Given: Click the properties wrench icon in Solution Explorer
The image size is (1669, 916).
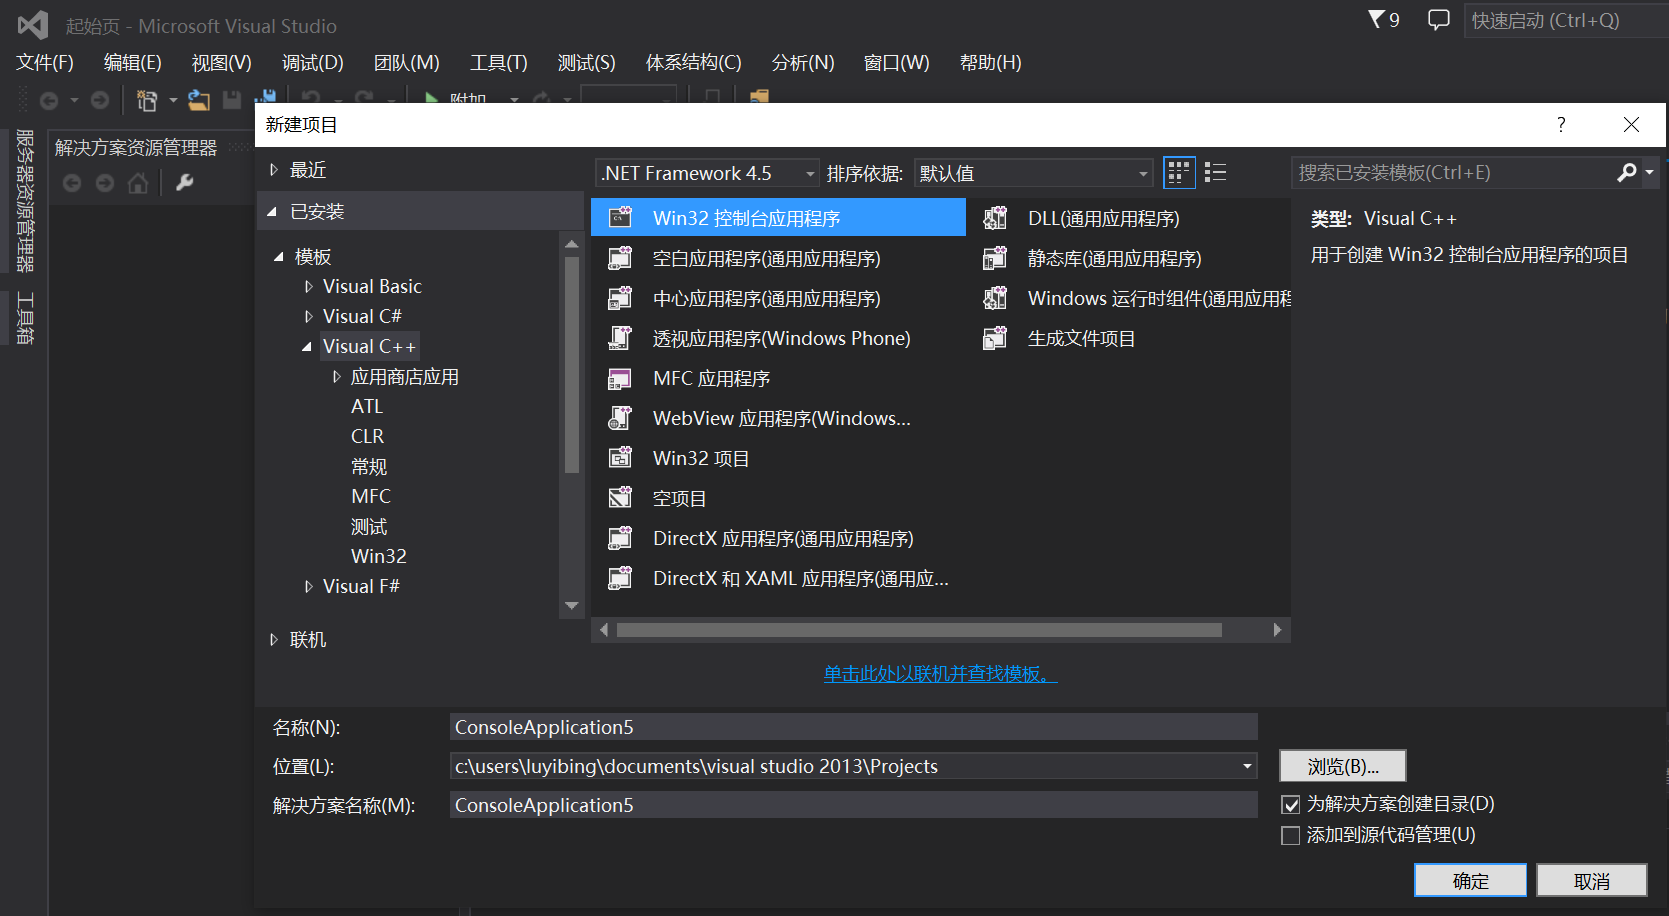Looking at the screenshot, I should [x=184, y=183].
